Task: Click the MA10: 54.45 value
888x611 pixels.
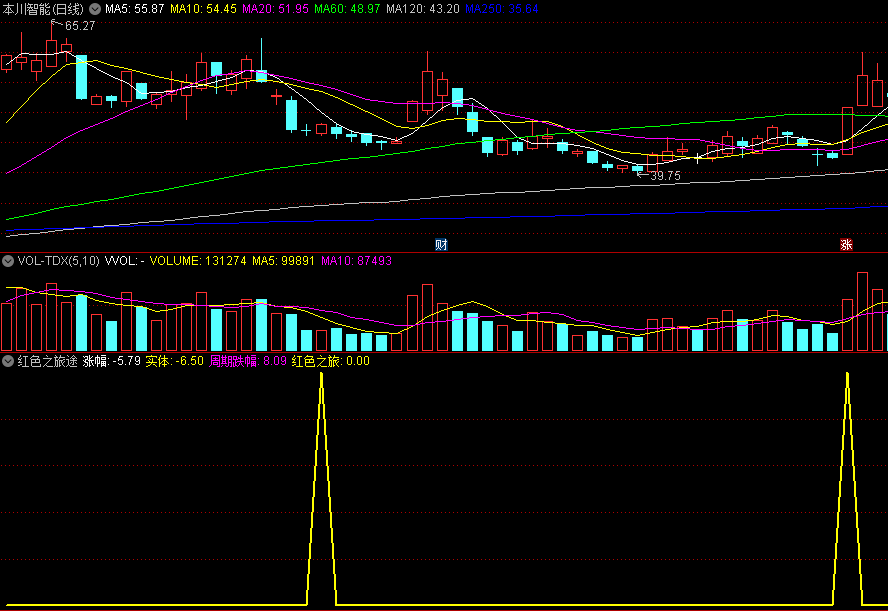Action: (x=203, y=9)
